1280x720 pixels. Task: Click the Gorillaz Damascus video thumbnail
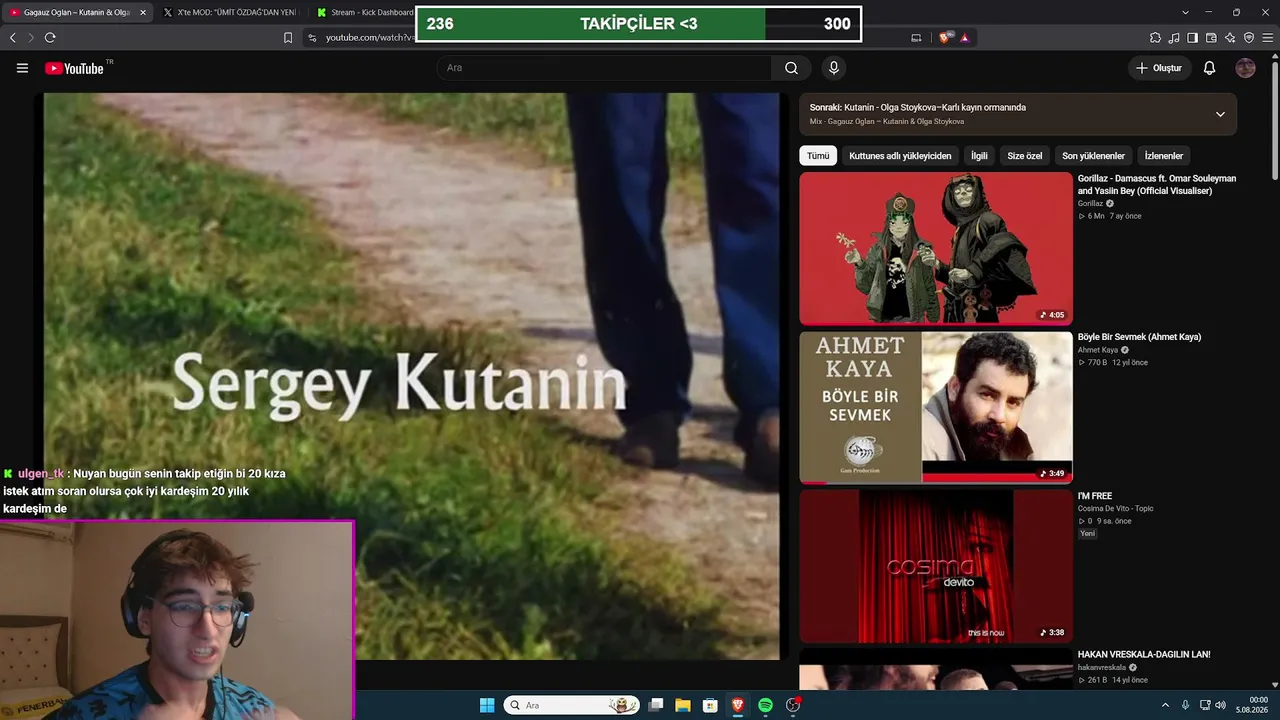tap(936, 249)
